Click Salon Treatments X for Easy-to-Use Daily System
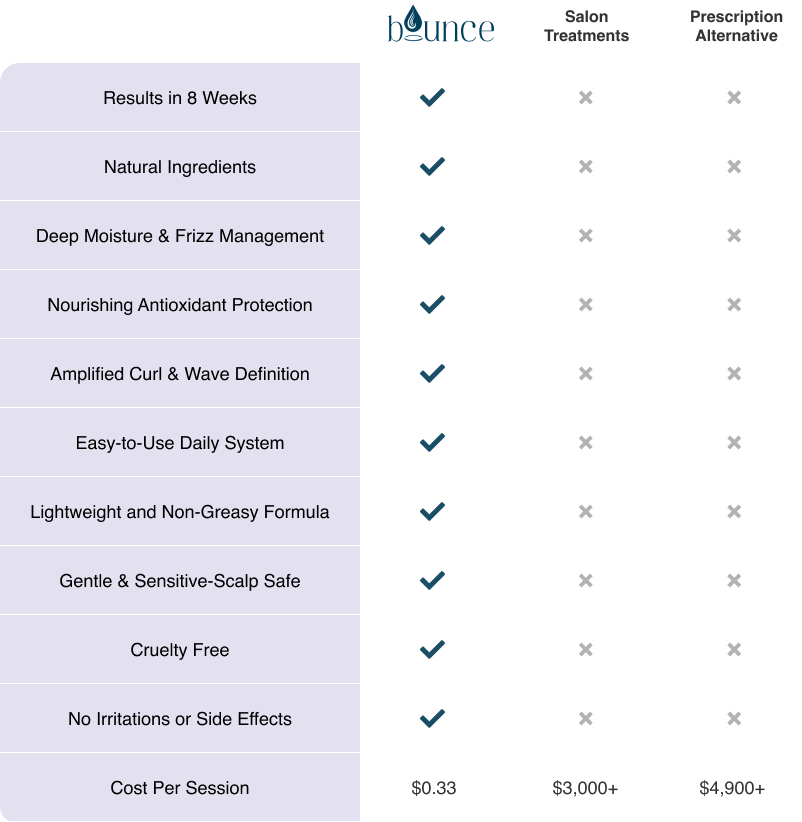Image resolution: width=802 pixels, height=822 pixels. tap(586, 443)
